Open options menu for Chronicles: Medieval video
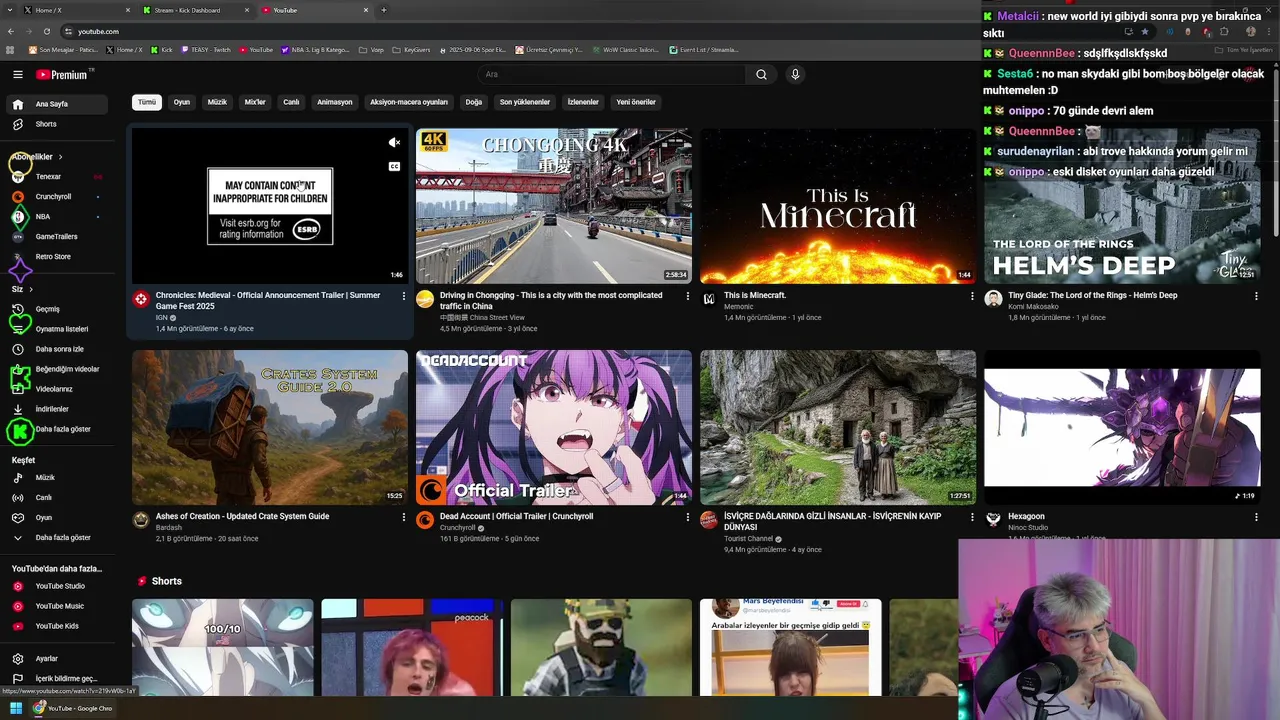 pos(404,296)
